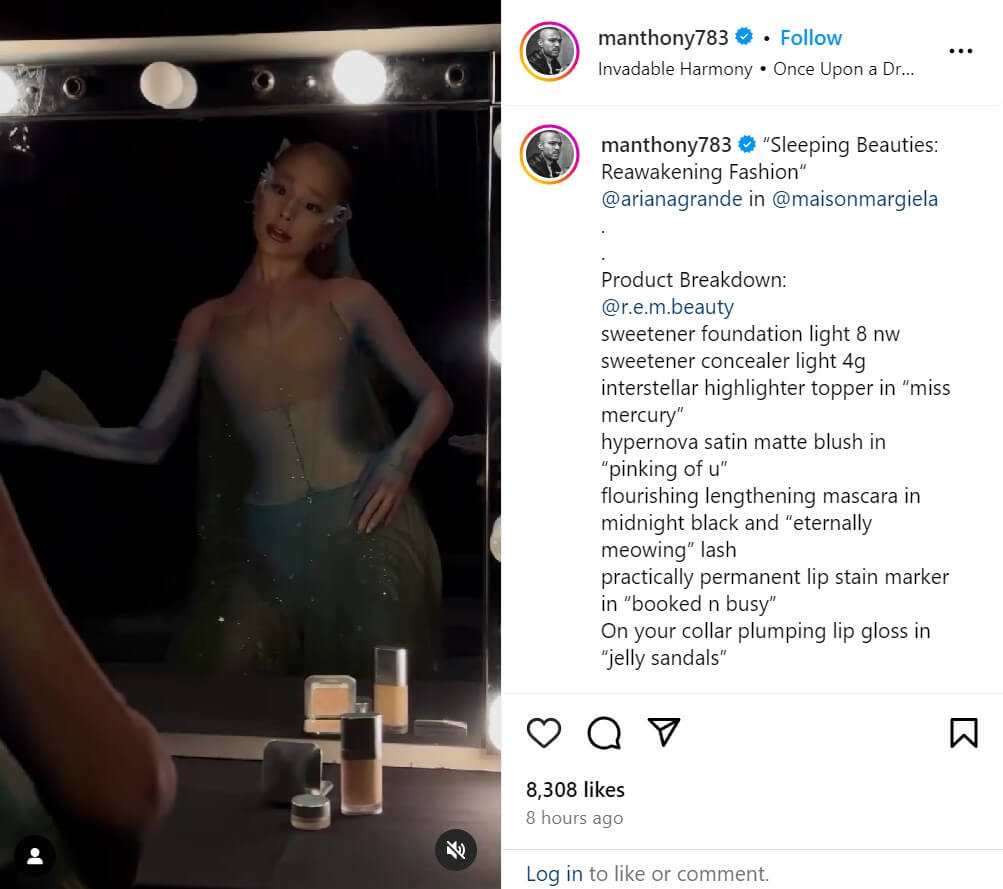
Task: Save post with the bookmark icon
Action: 963,733
